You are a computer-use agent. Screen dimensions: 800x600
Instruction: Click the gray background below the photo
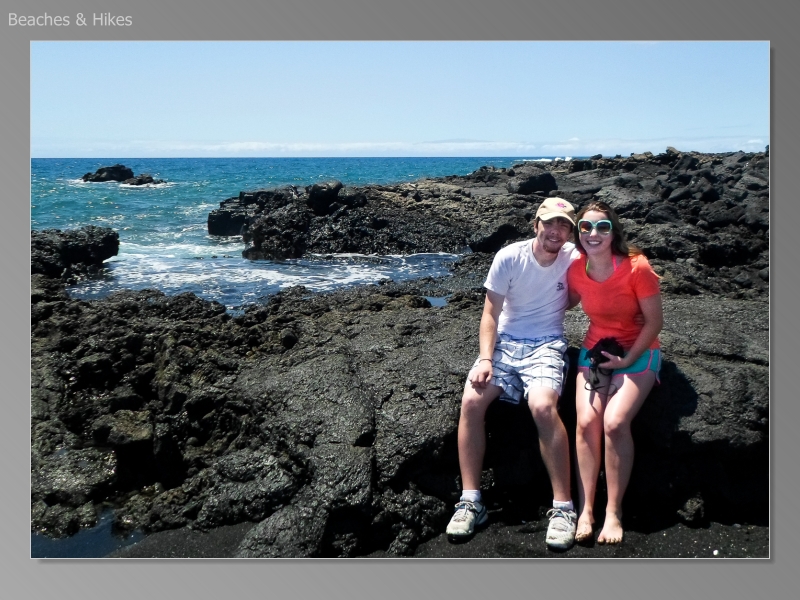[400, 579]
